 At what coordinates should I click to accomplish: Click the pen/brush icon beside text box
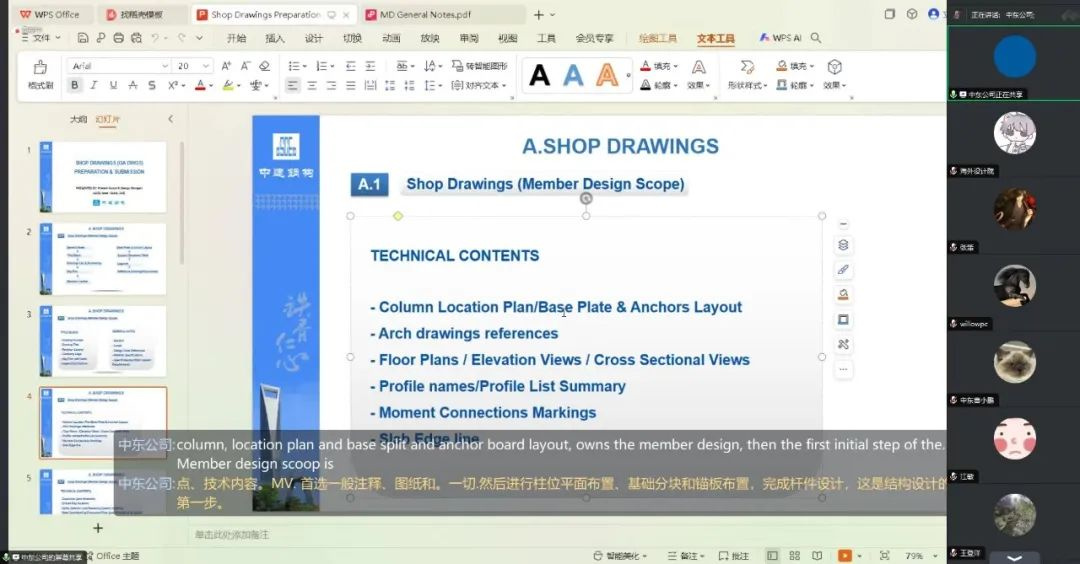pyautogui.click(x=843, y=270)
